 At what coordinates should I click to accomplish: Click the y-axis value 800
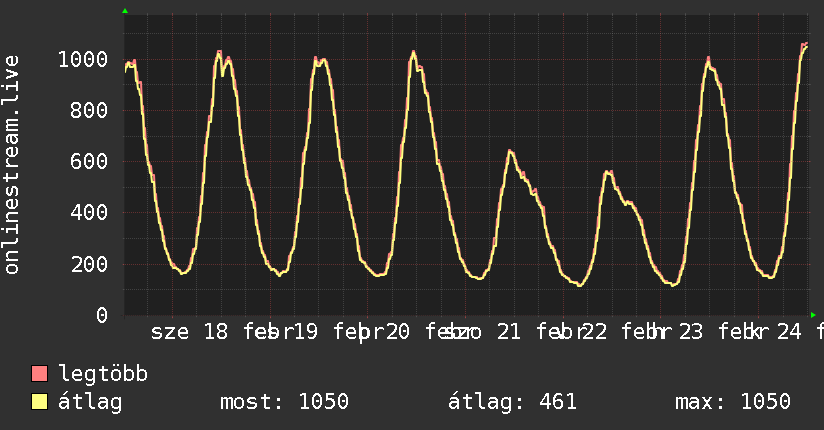click(x=89, y=110)
